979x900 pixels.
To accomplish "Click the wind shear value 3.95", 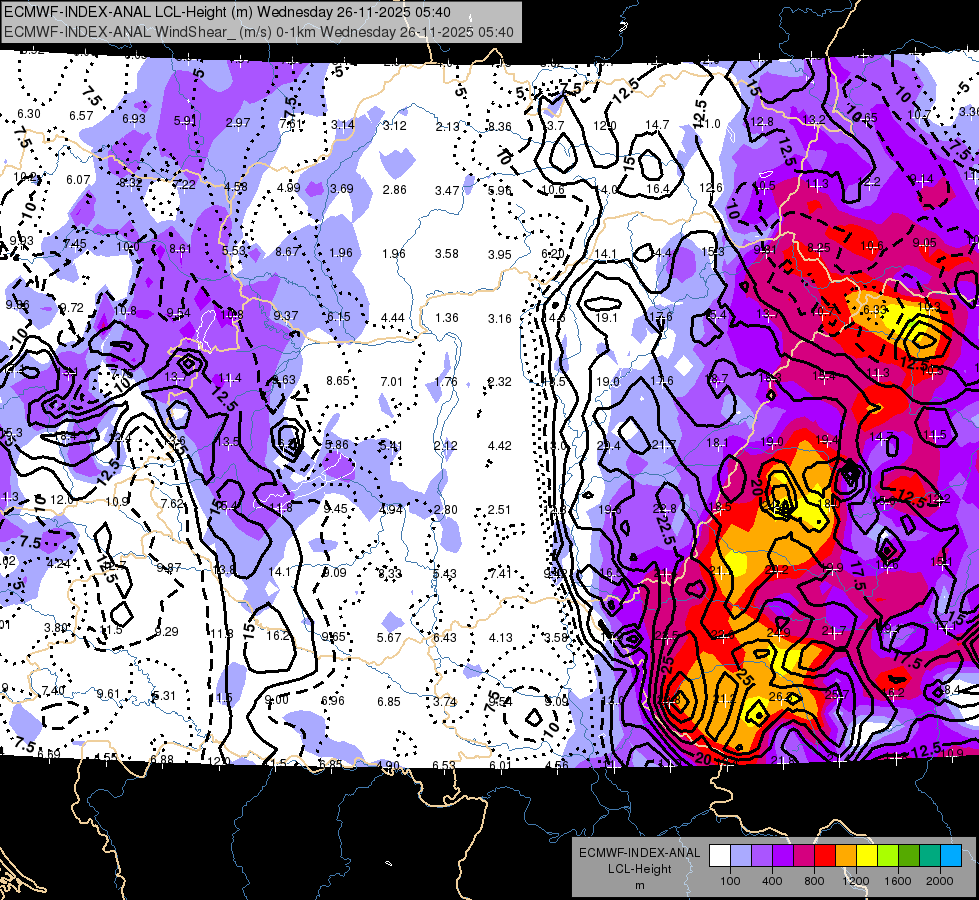I will 499,254.
